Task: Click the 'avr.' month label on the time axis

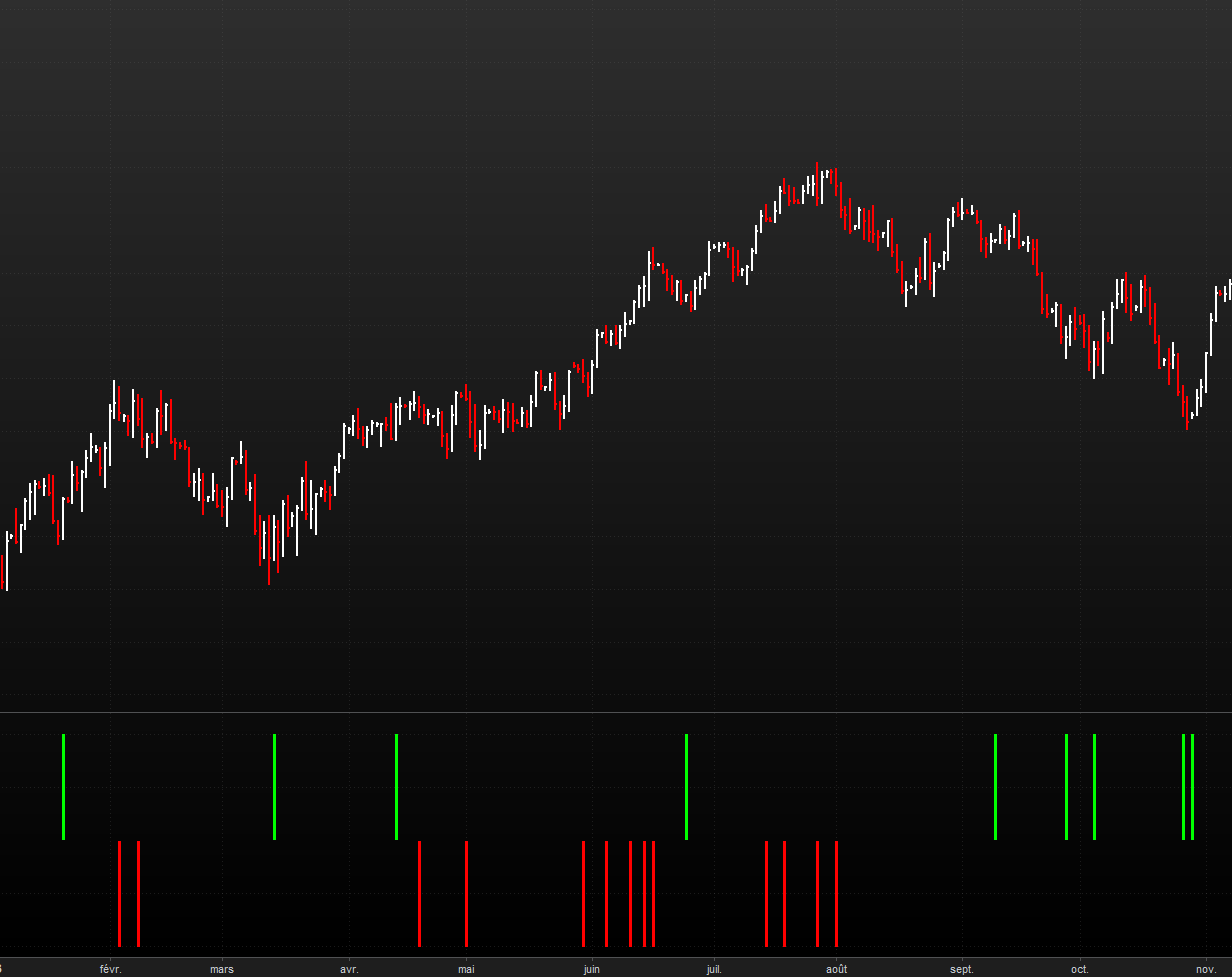Action: (x=349, y=969)
